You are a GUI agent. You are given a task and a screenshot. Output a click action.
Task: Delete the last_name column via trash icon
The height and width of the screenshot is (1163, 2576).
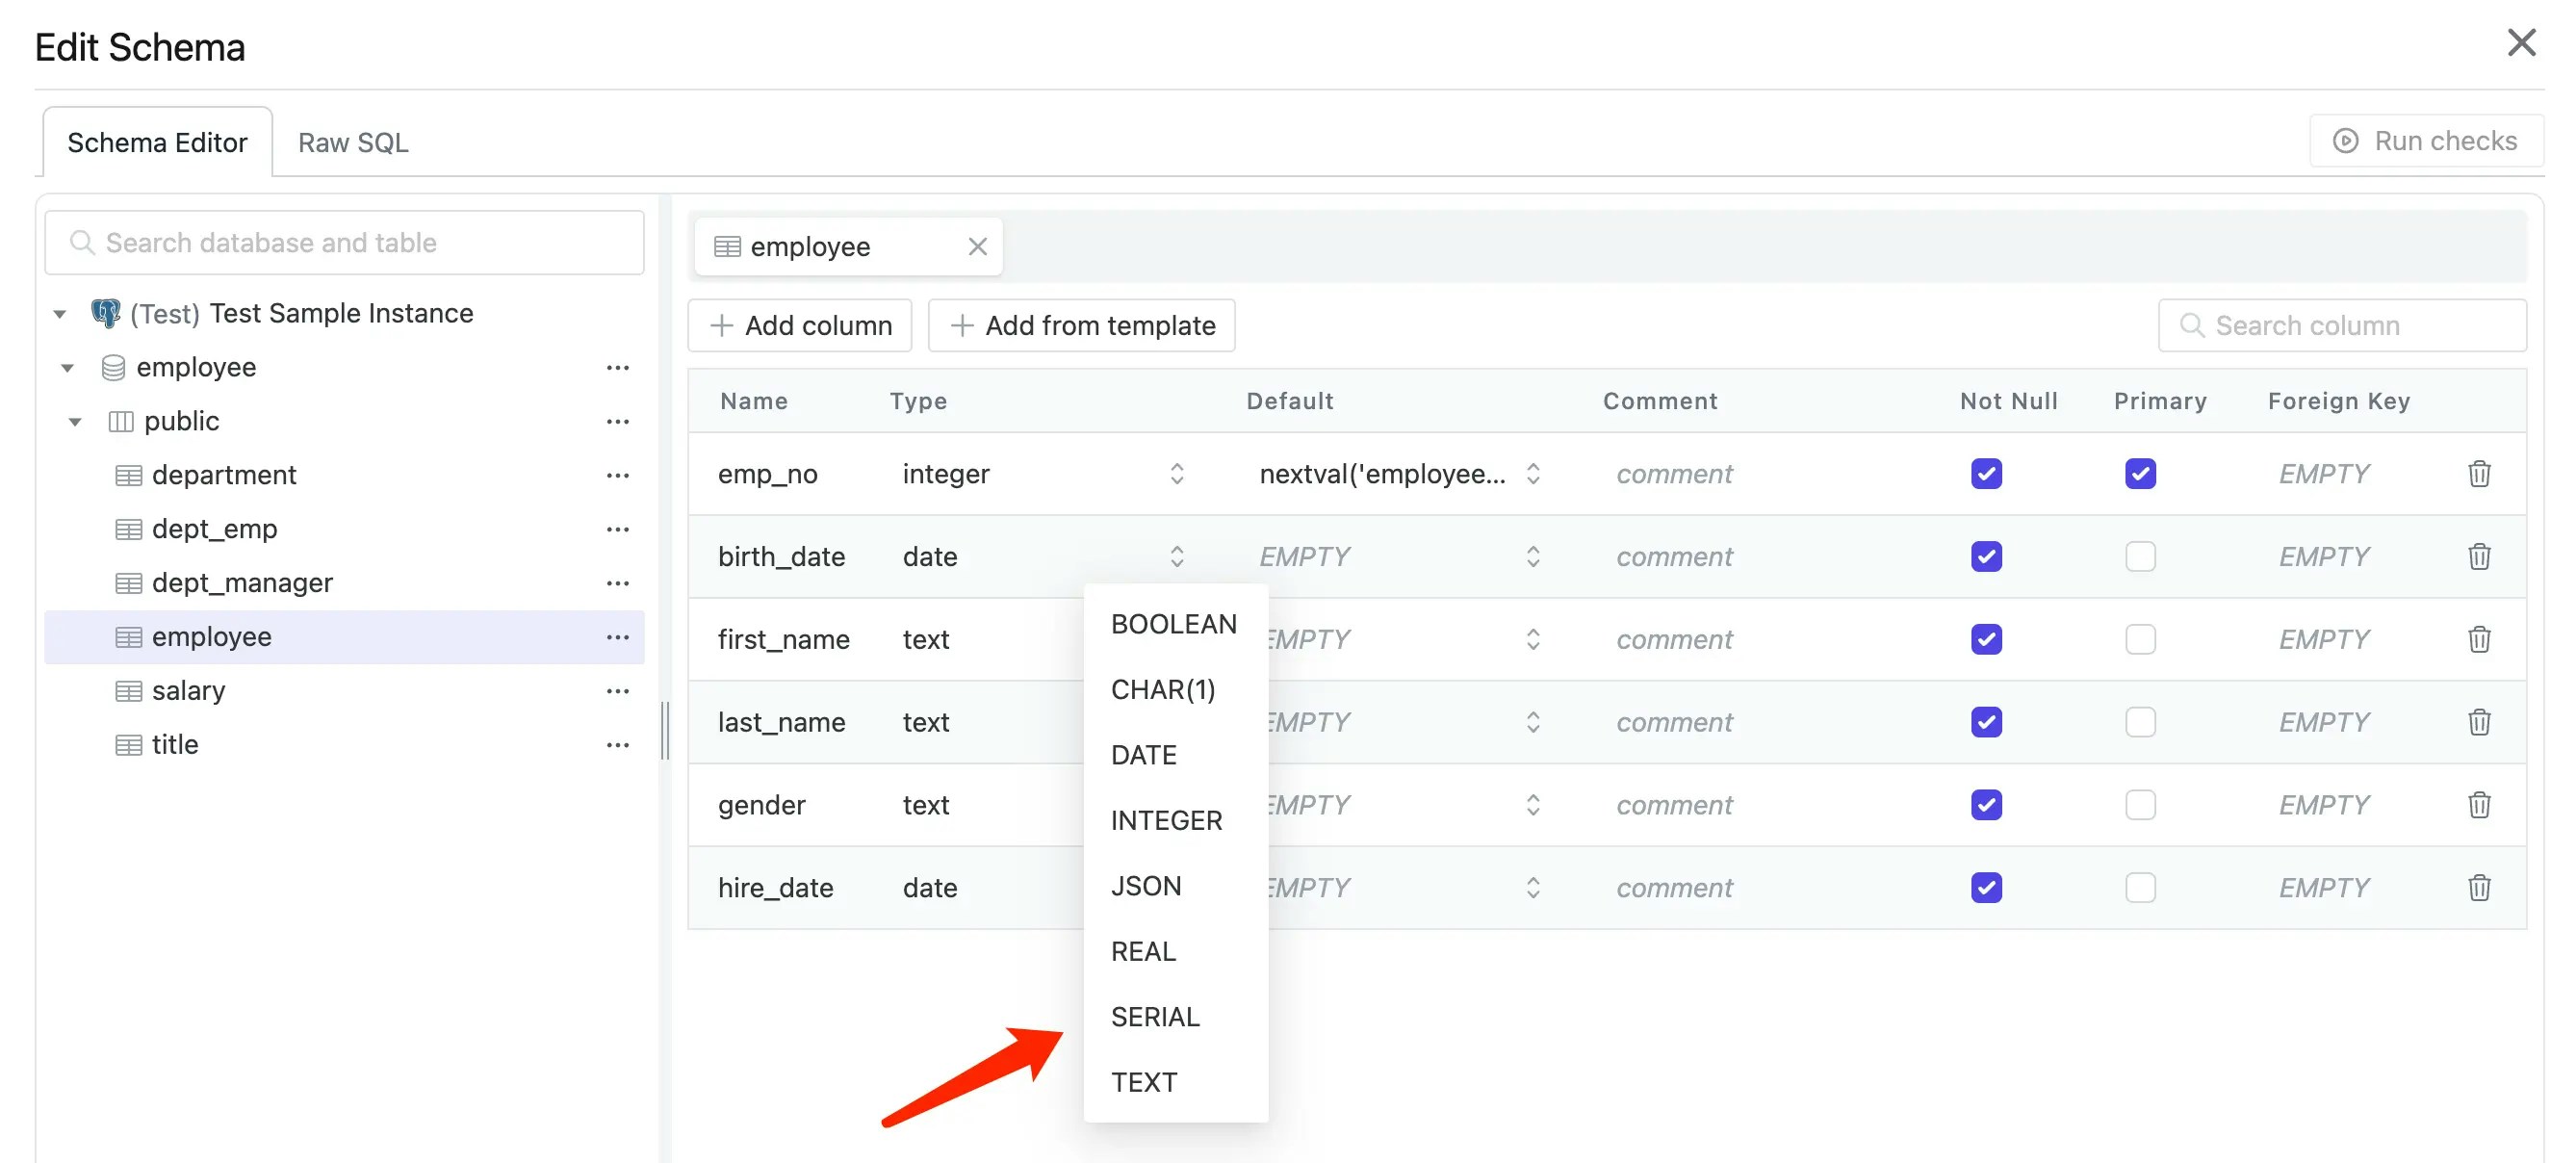click(x=2478, y=722)
